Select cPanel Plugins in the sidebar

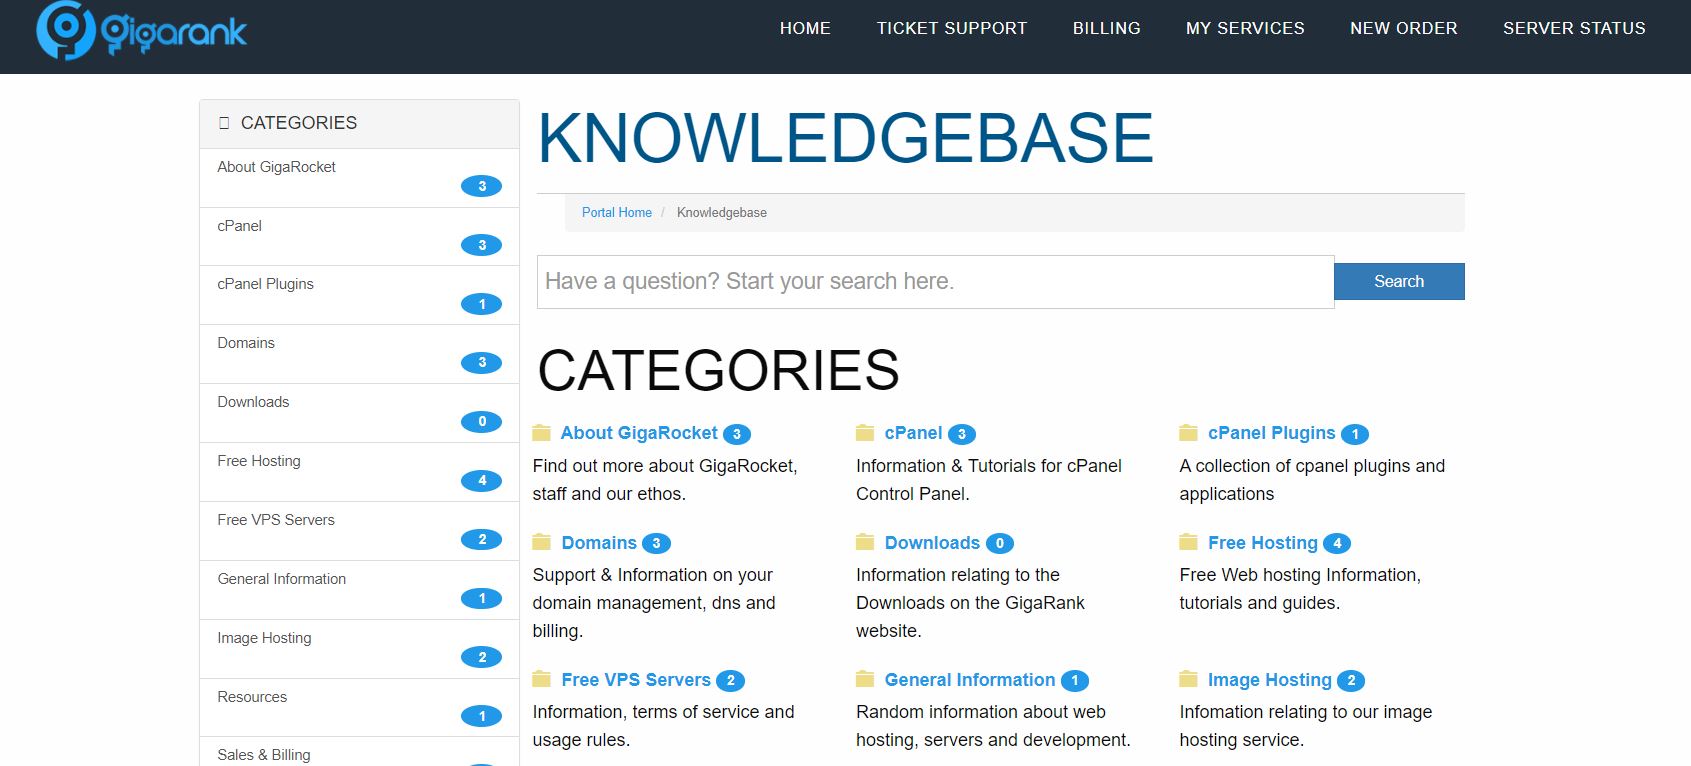point(359,295)
